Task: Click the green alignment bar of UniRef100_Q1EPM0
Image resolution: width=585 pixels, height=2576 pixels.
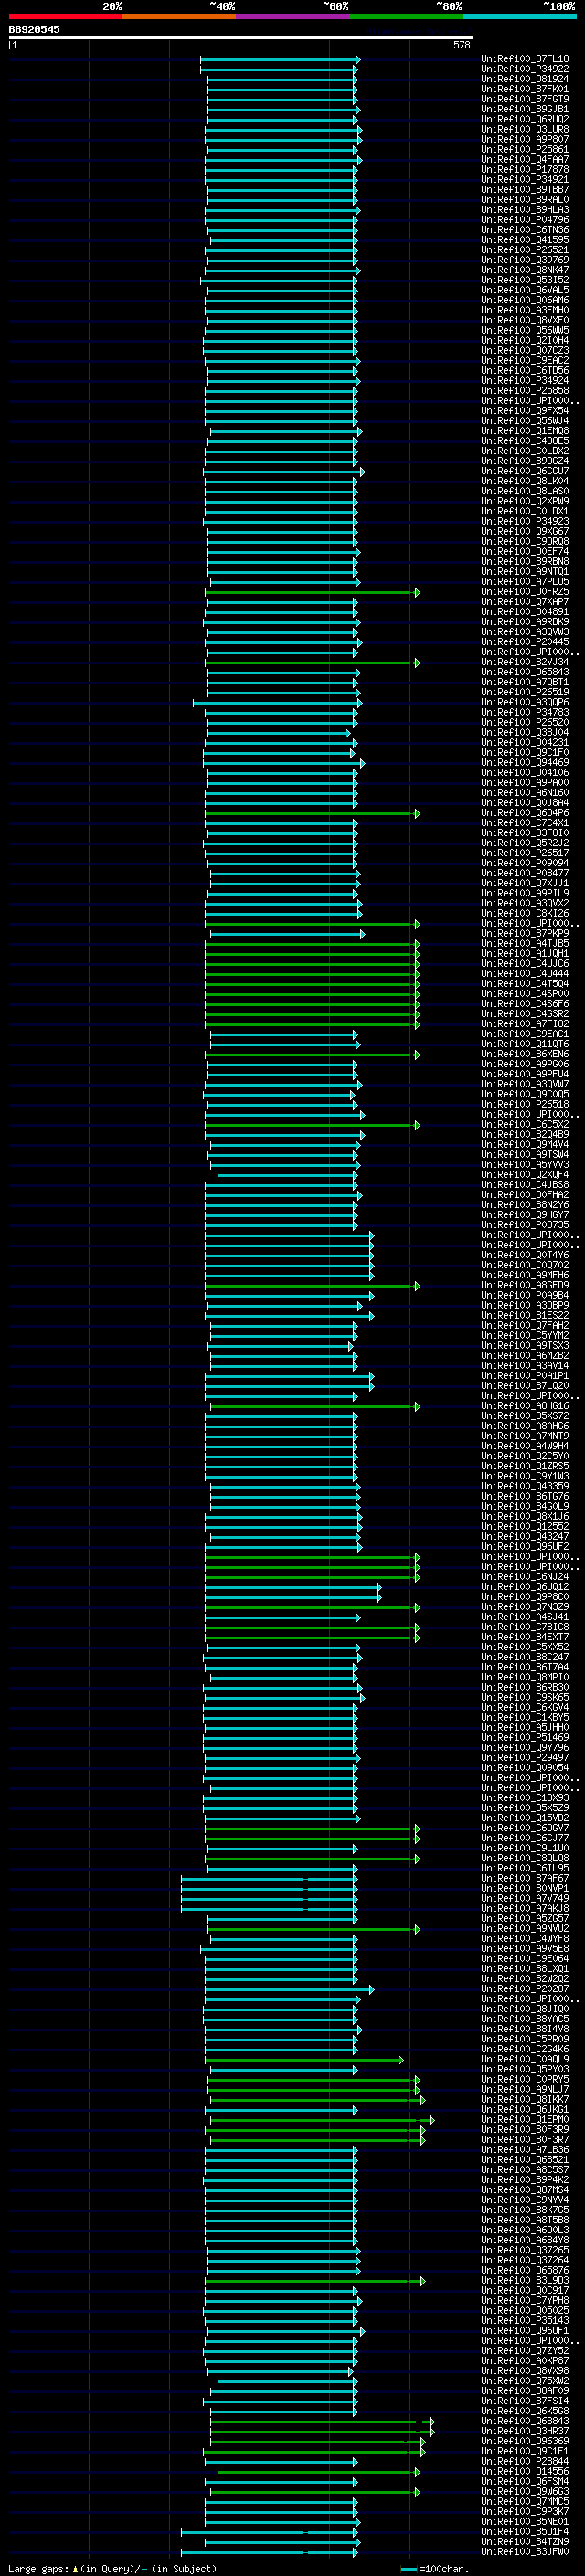Action: click(x=322, y=2120)
